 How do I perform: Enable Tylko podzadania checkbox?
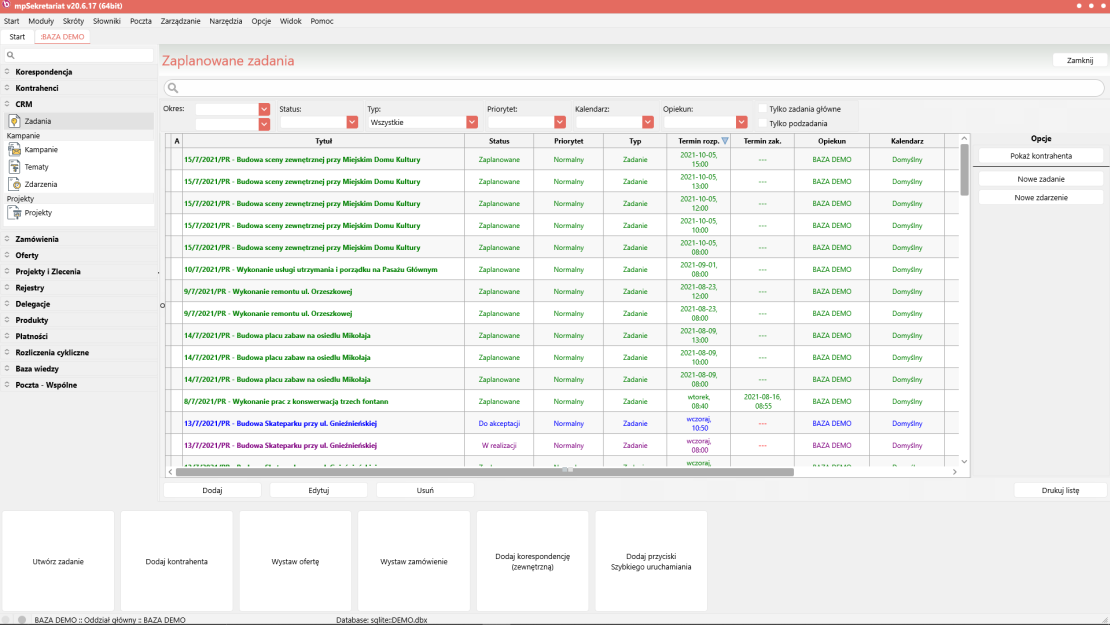click(x=762, y=123)
